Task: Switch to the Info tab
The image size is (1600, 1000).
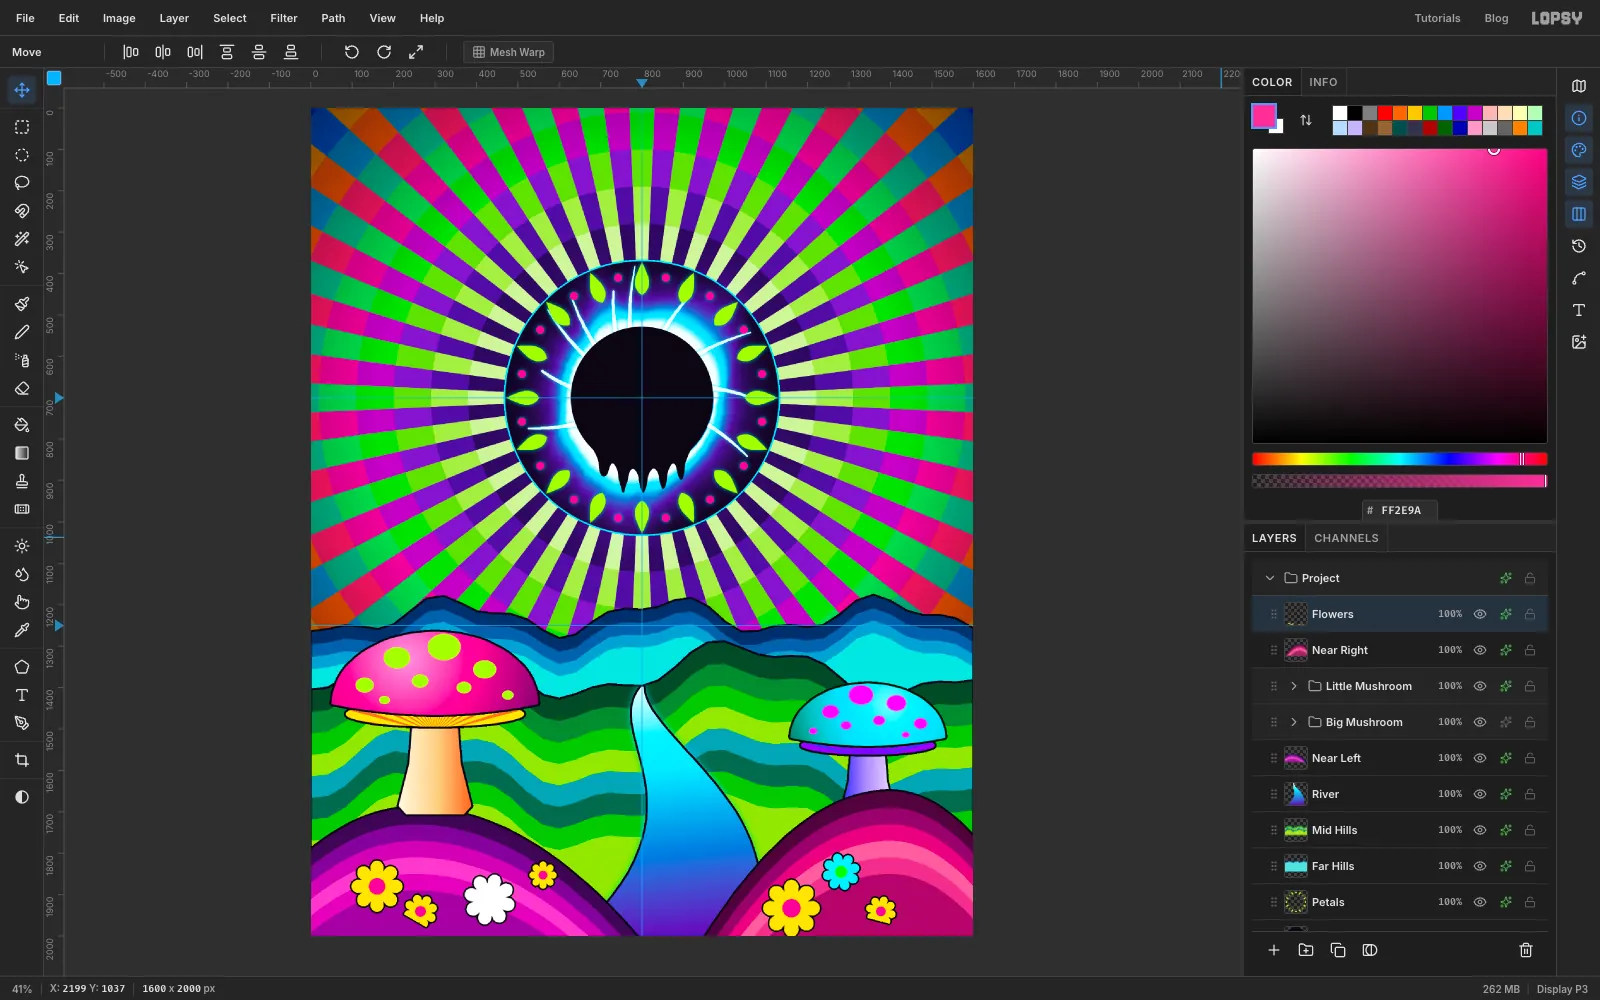Action: point(1323,82)
